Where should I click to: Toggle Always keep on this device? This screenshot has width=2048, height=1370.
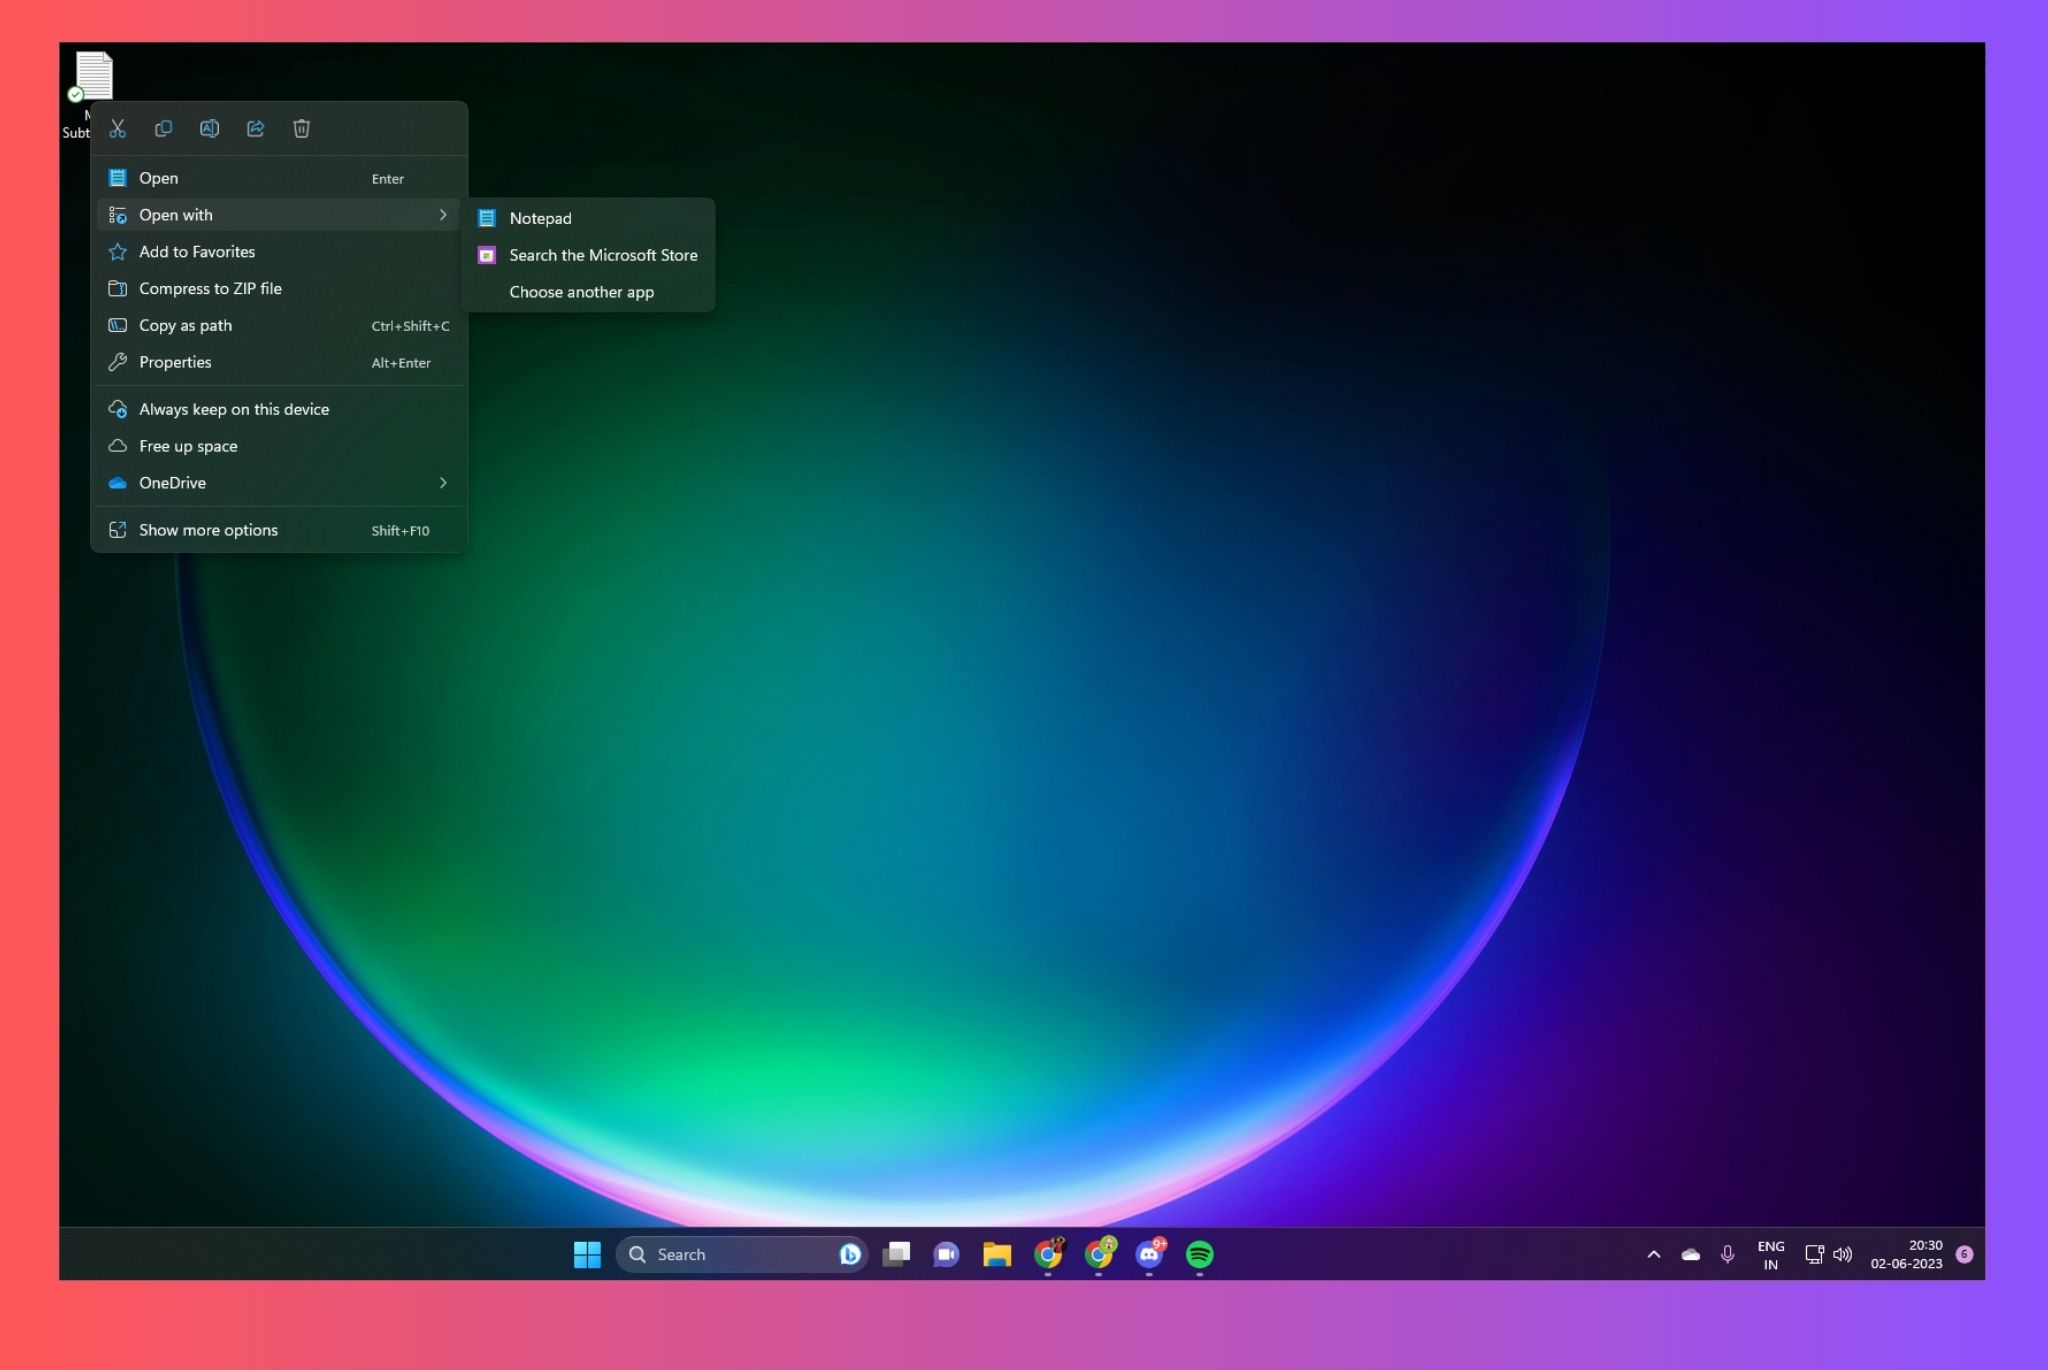point(233,409)
